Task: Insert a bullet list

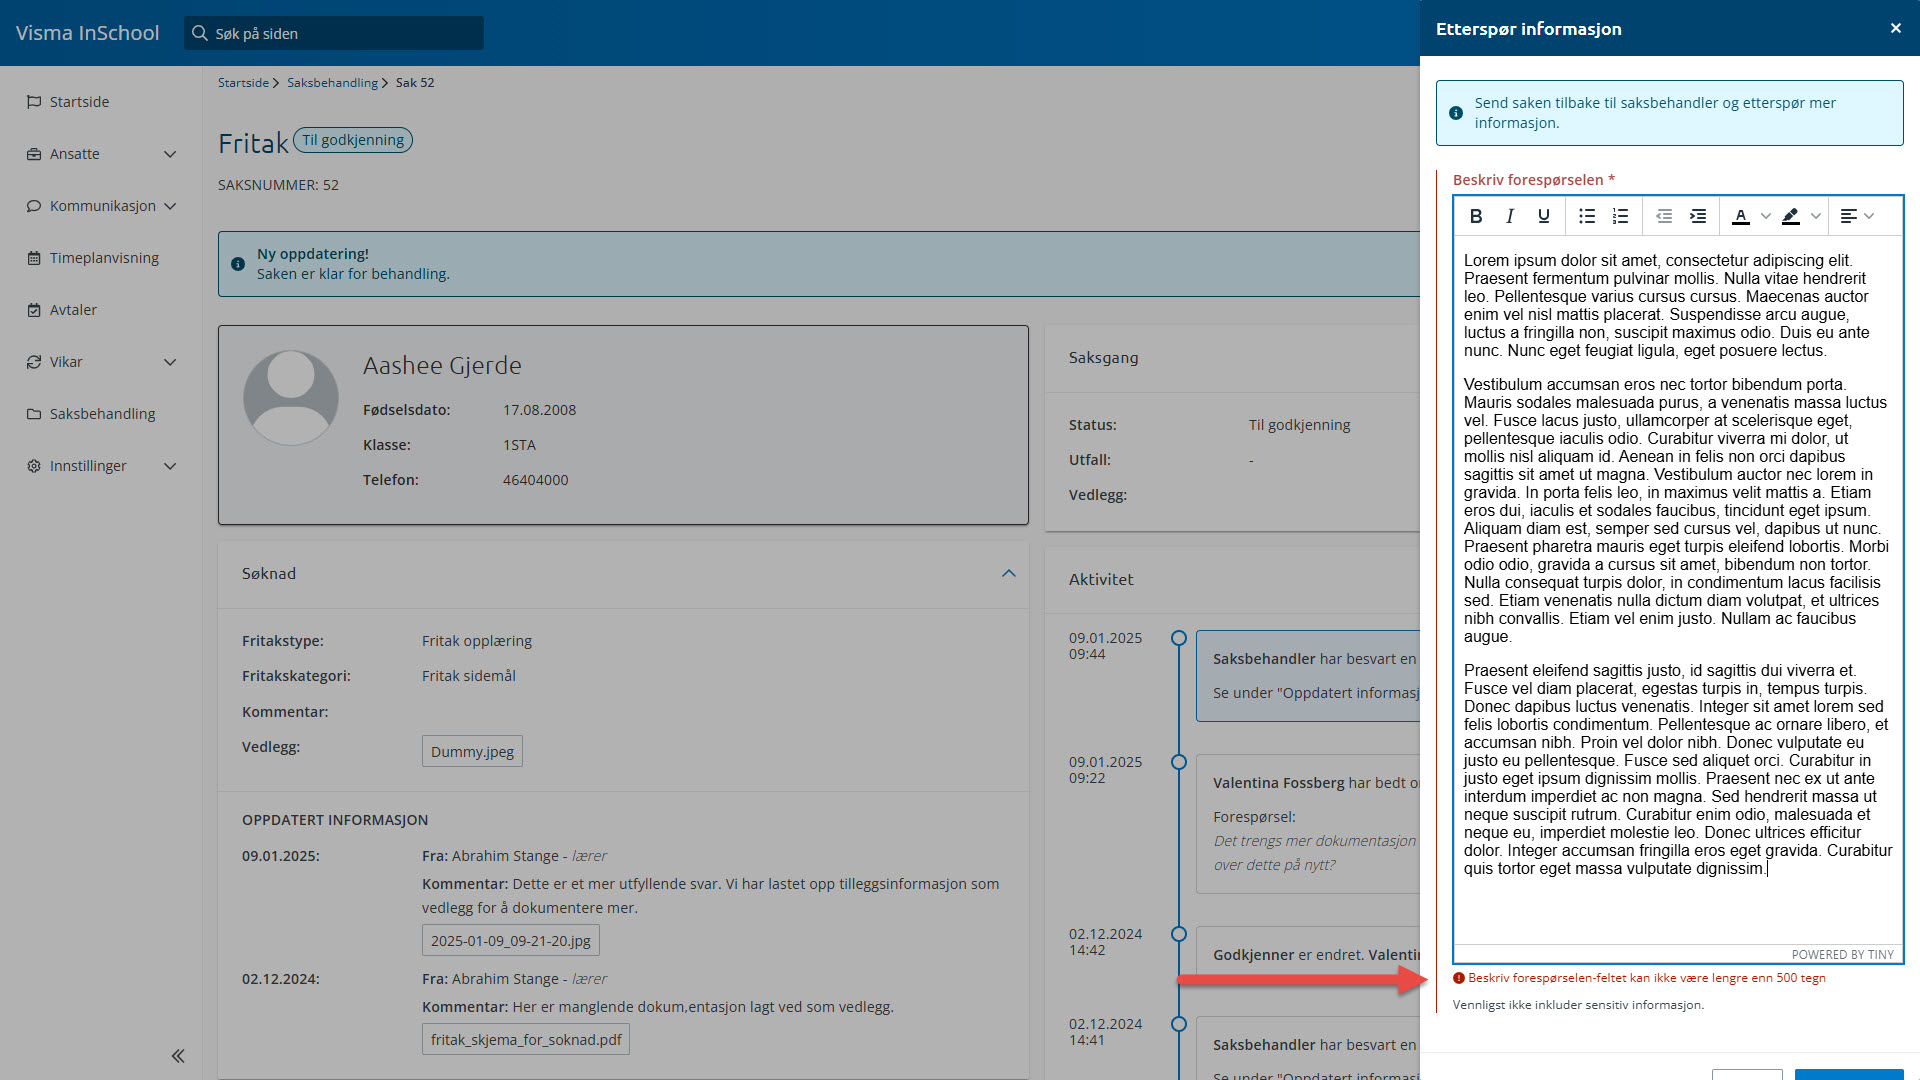Action: coord(1587,216)
